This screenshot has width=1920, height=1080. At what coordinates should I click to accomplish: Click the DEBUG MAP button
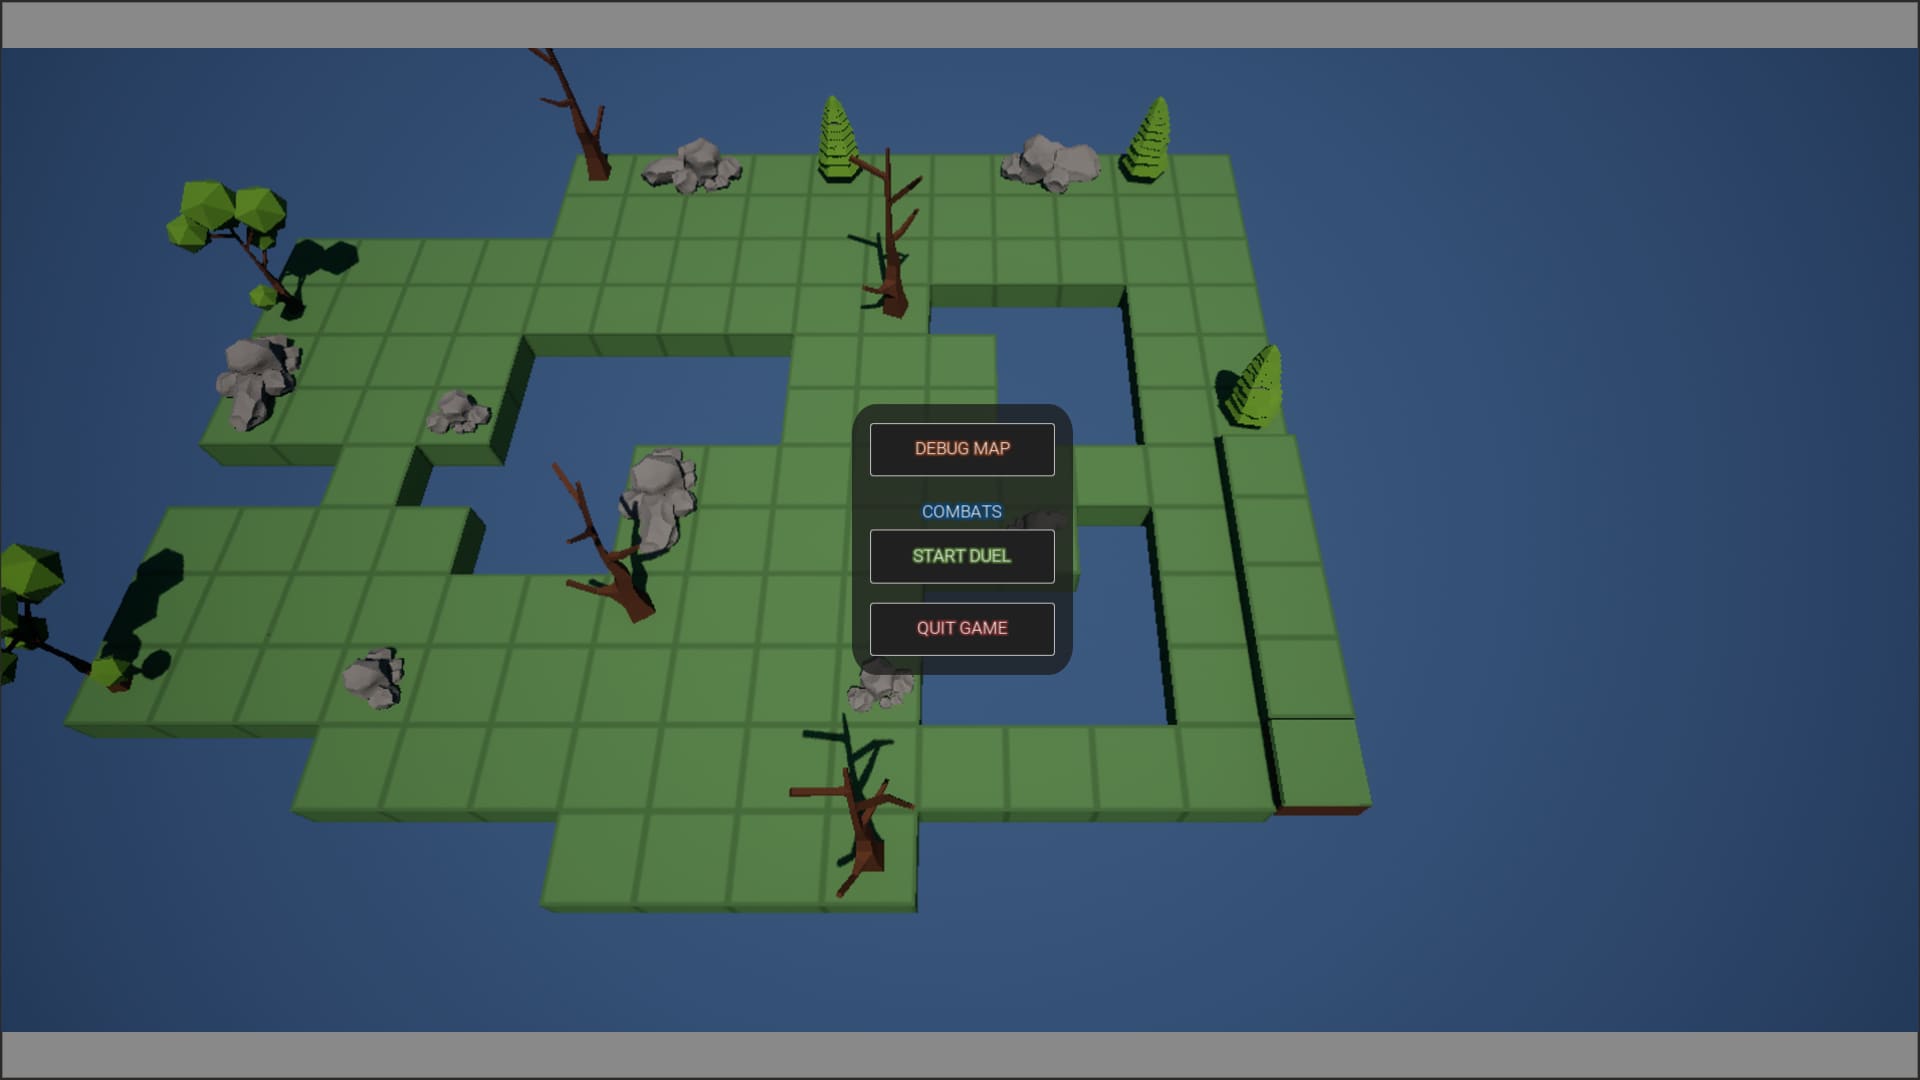pyautogui.click(x=962, y=449)
